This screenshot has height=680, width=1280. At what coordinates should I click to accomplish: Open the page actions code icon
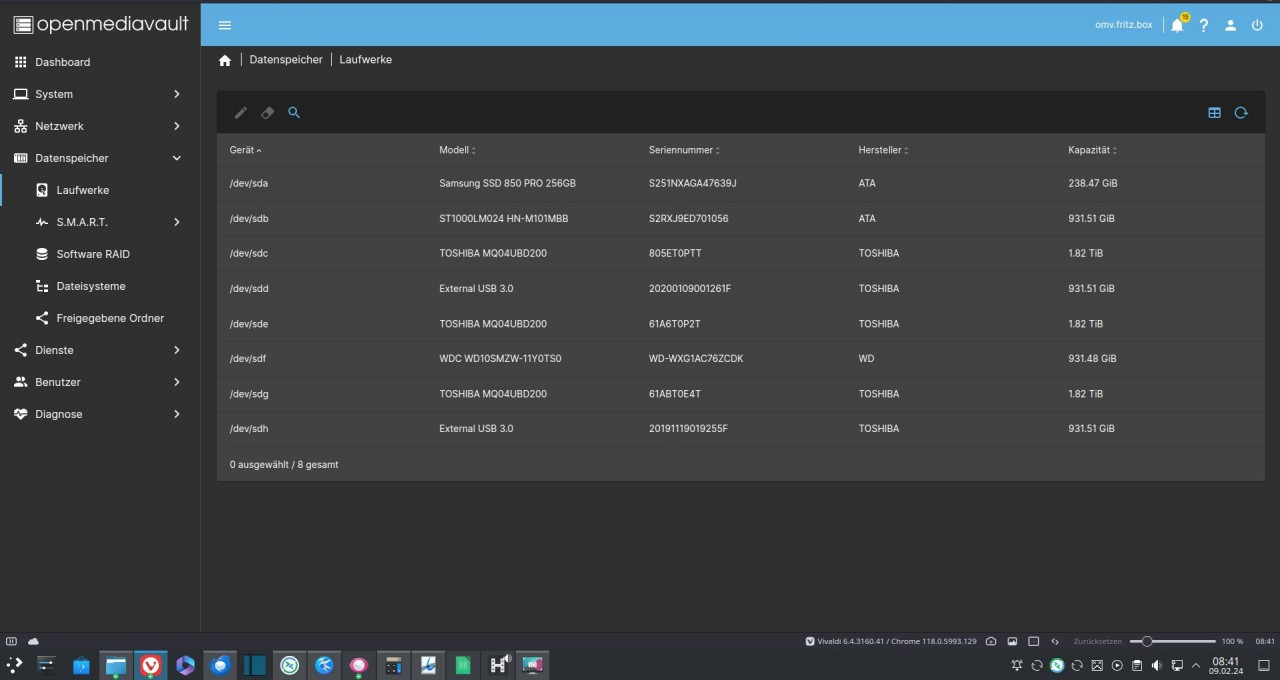coord(1055,641)
